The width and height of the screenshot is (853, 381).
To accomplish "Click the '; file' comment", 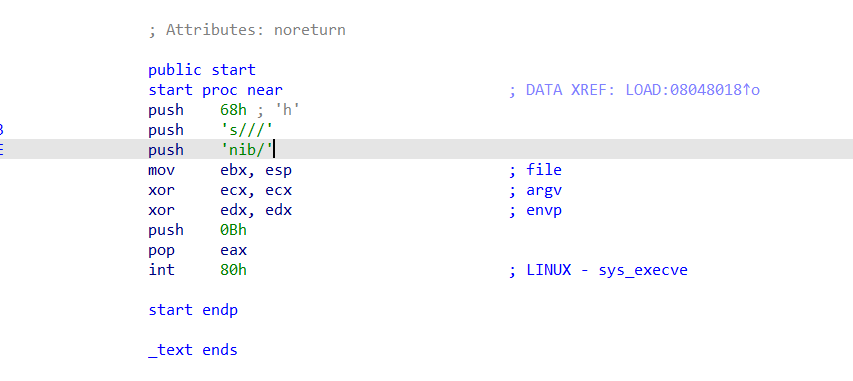I will click(535, 170).
